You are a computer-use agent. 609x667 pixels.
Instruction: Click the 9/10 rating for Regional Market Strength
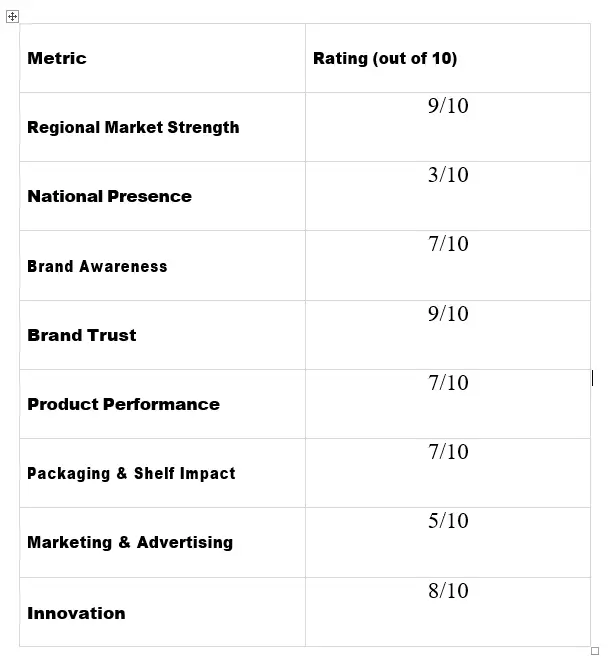point(448,105)
